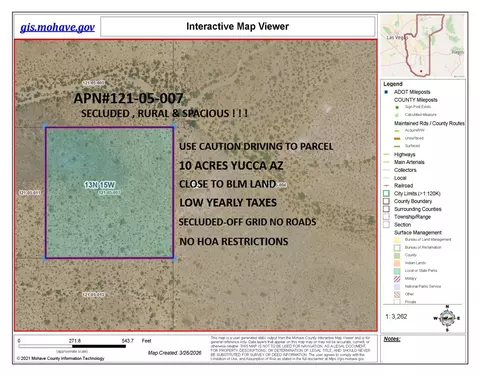Viewport: 480px width, 376px height.
Task: Click the Section square symbol in legend
Action: pyautogui.click(x=386, y=224)
